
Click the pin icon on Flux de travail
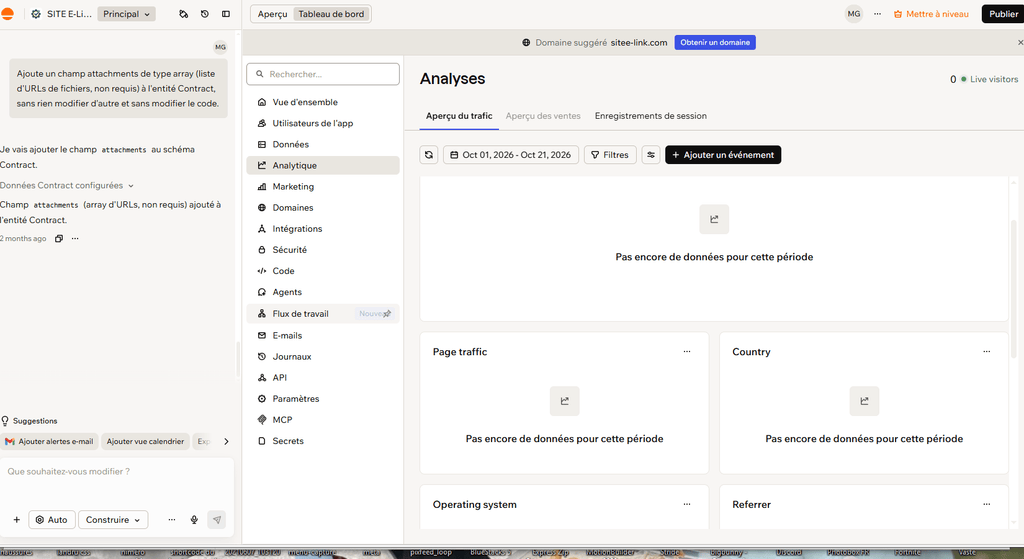coord(387,313)
